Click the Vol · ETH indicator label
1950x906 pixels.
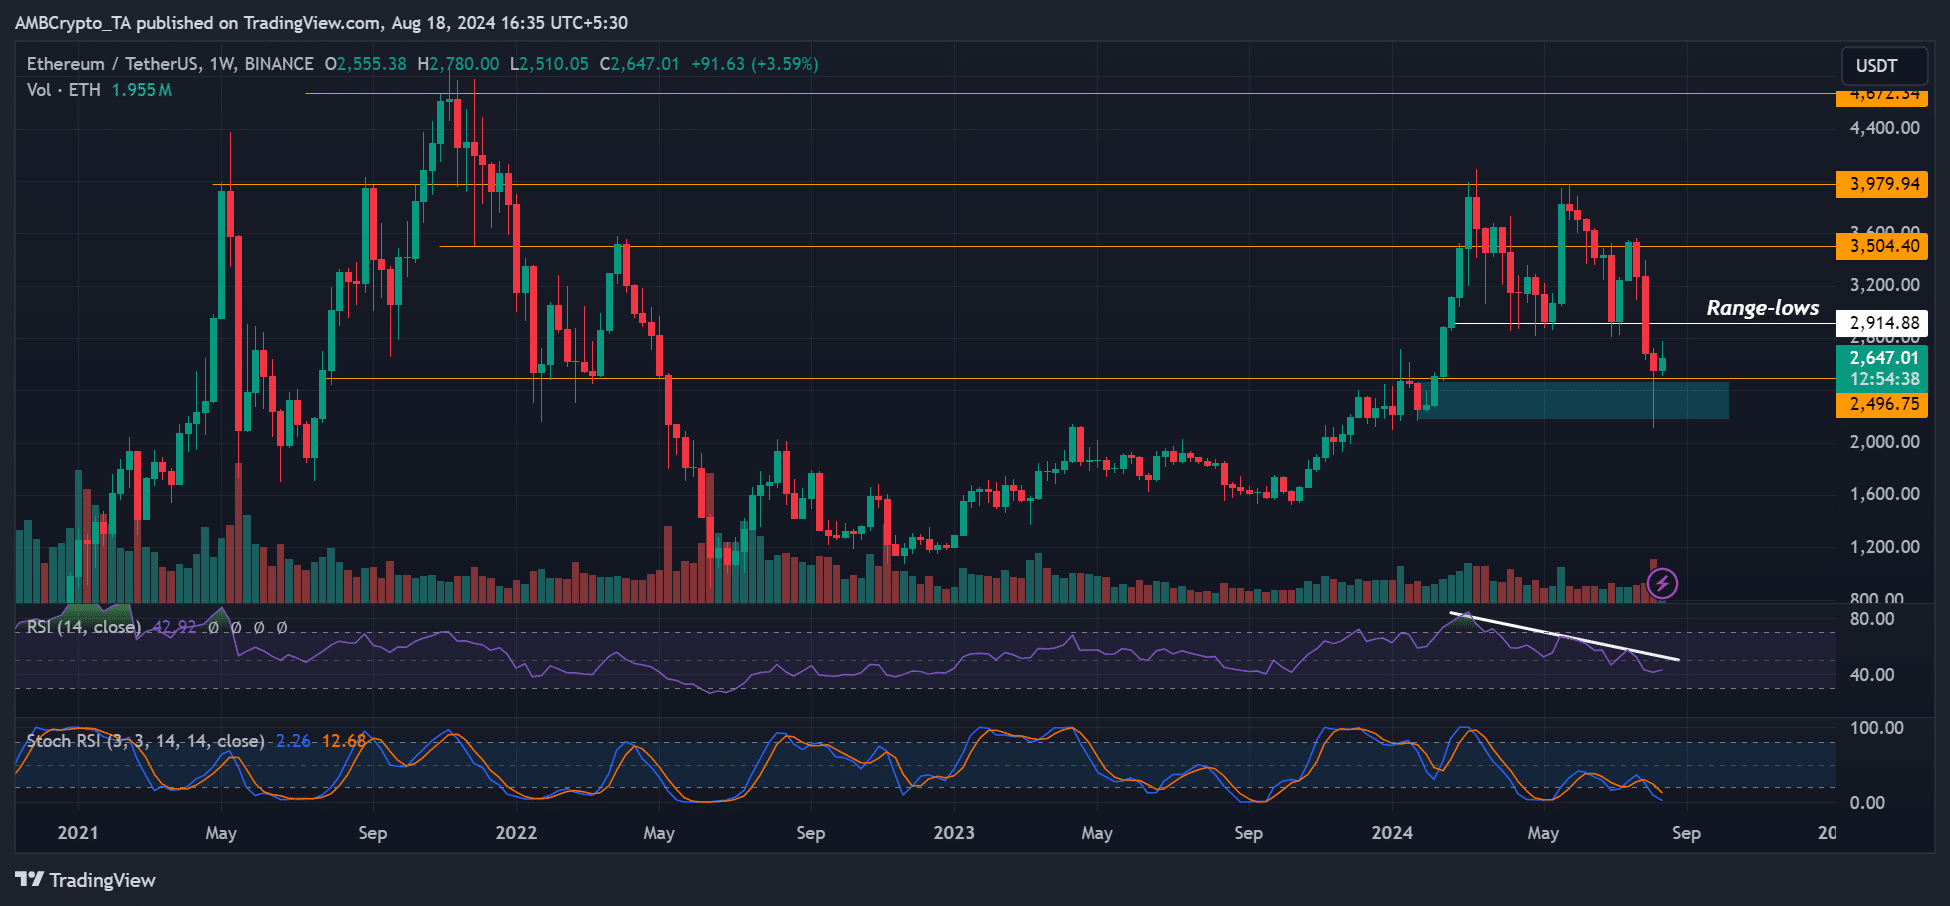pos(64,90)
